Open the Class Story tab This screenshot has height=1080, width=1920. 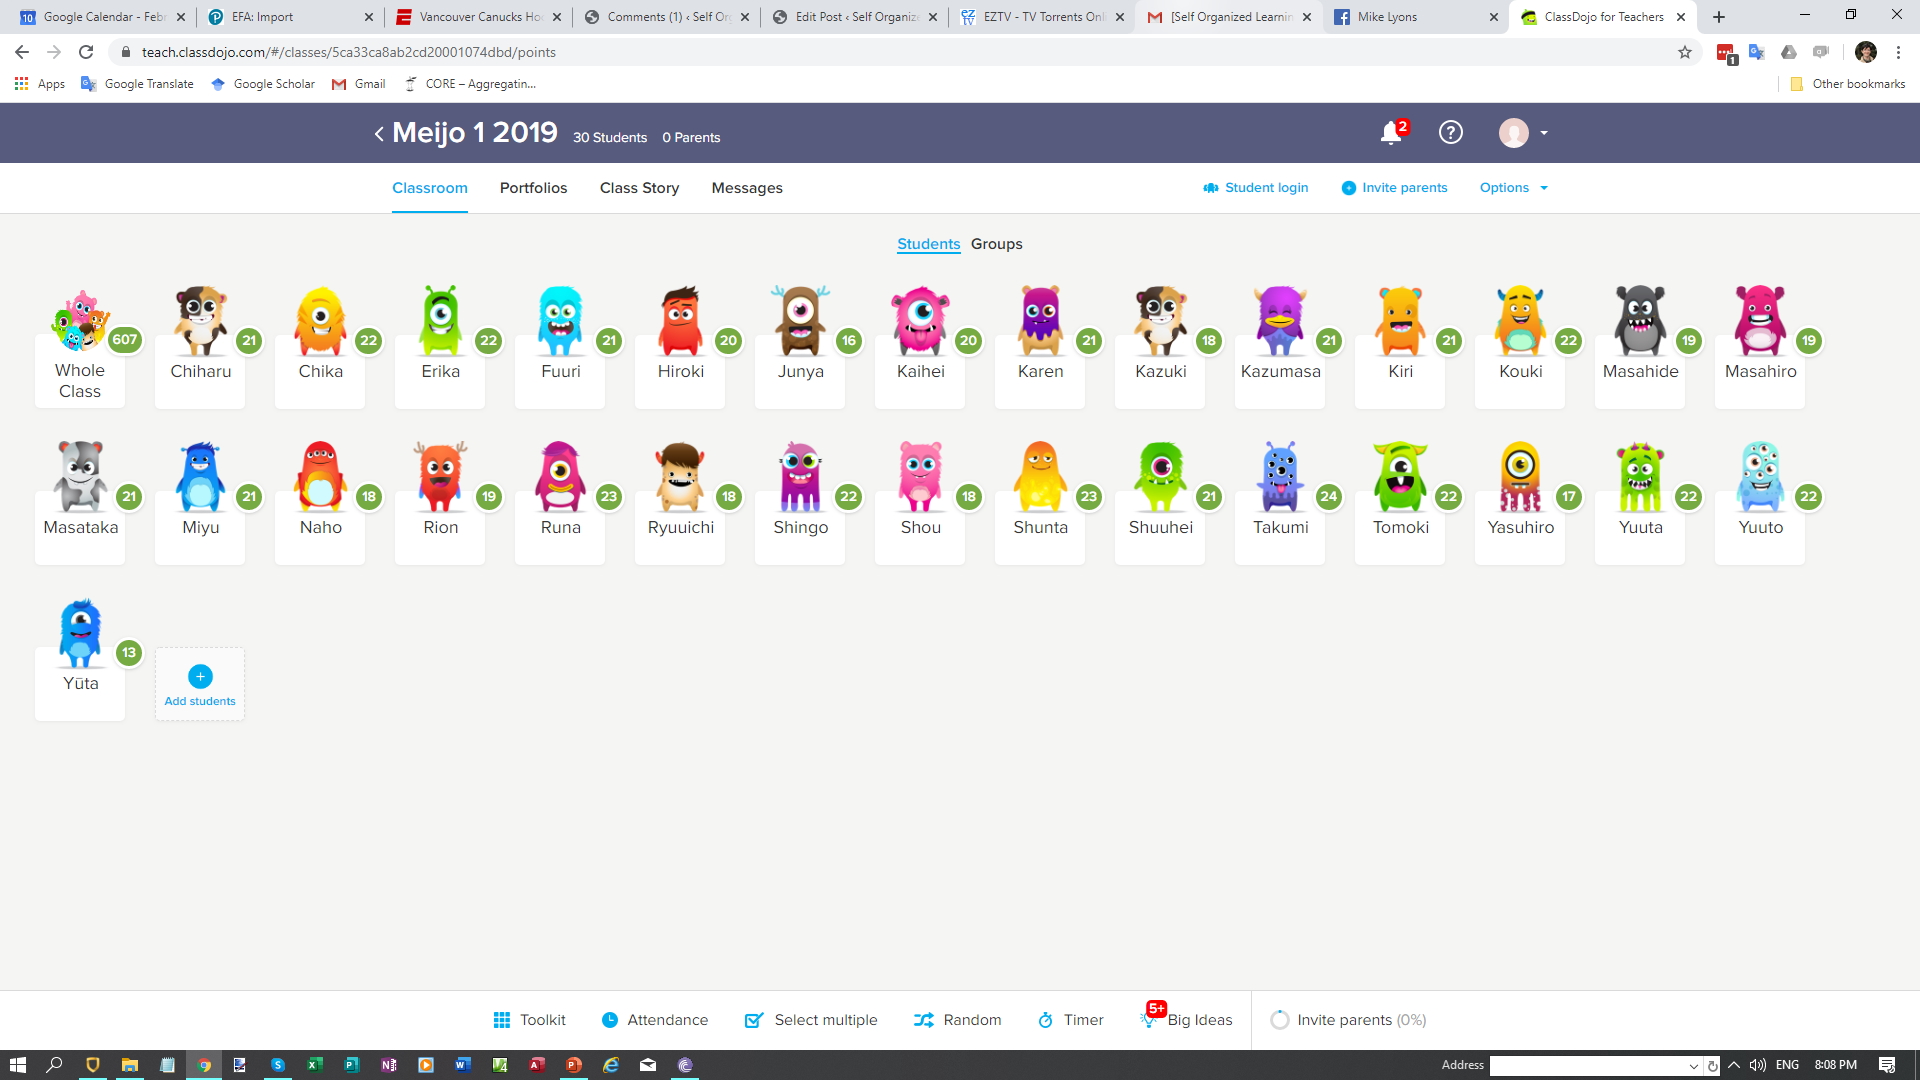click(640, 188)
